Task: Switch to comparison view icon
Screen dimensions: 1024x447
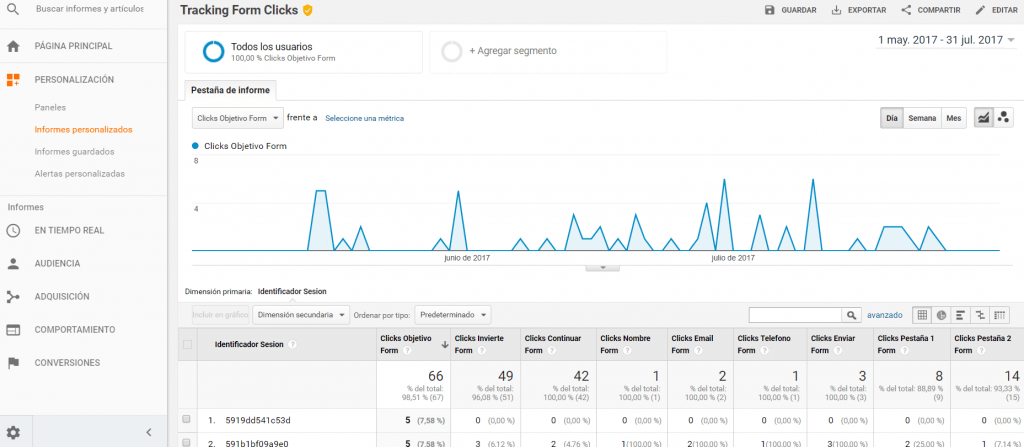Action: click(x=980, y=315)
